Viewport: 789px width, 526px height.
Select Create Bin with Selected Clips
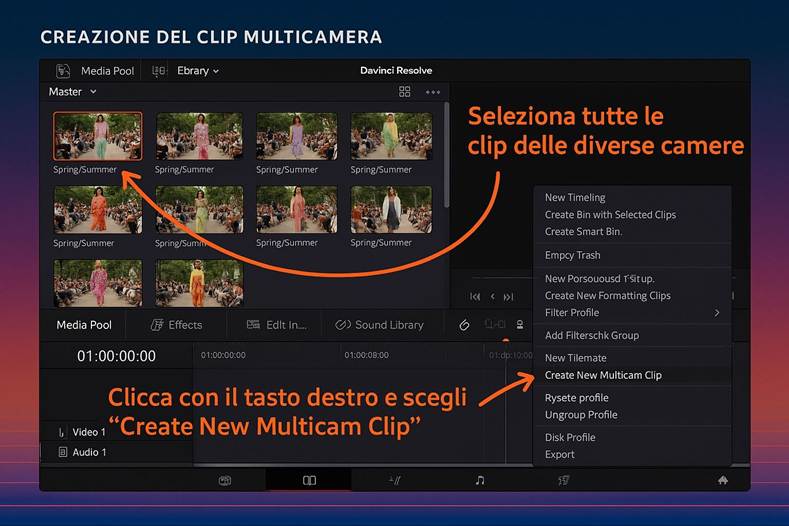[610, 214]
